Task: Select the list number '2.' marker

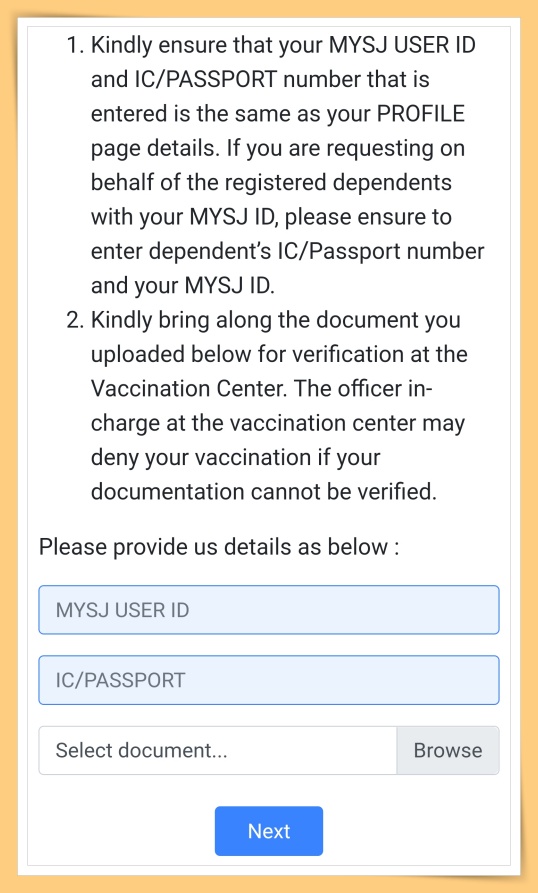Action: pos(76,320)
